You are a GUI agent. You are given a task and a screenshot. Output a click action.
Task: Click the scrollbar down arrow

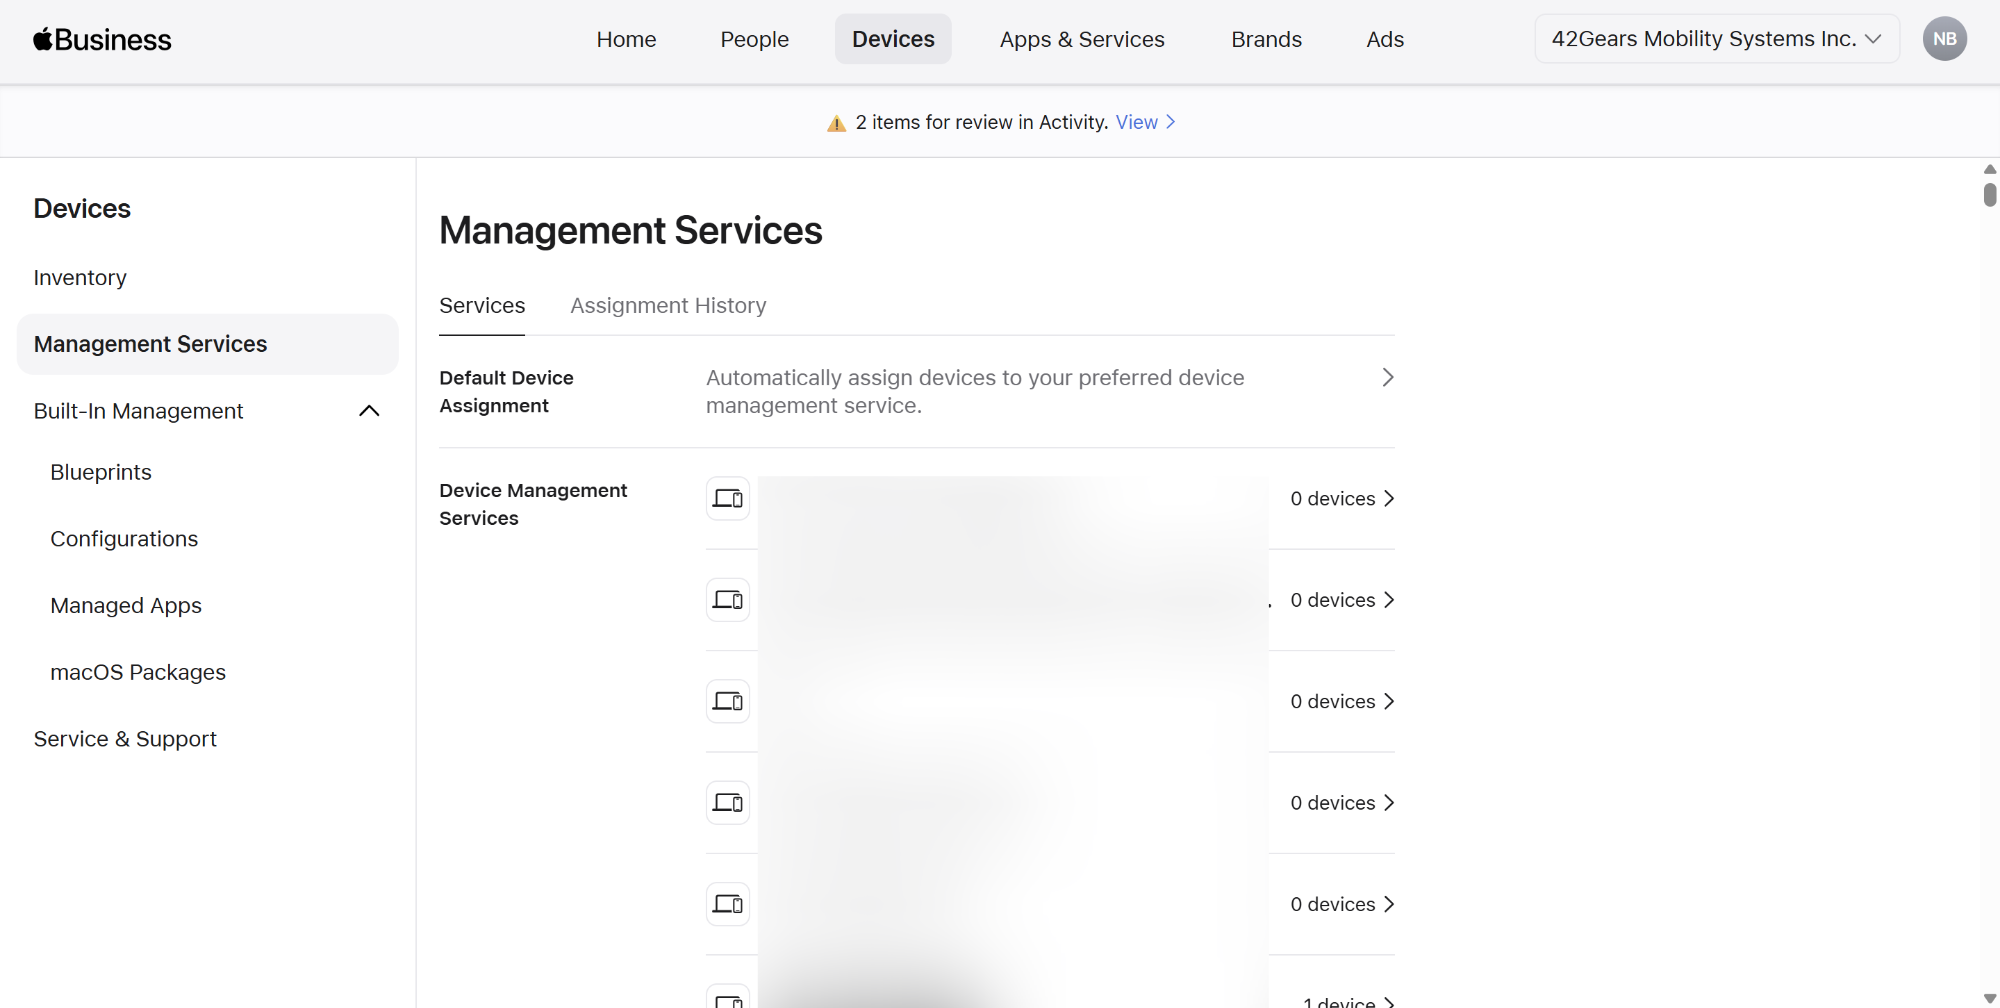coord(1990,998)
